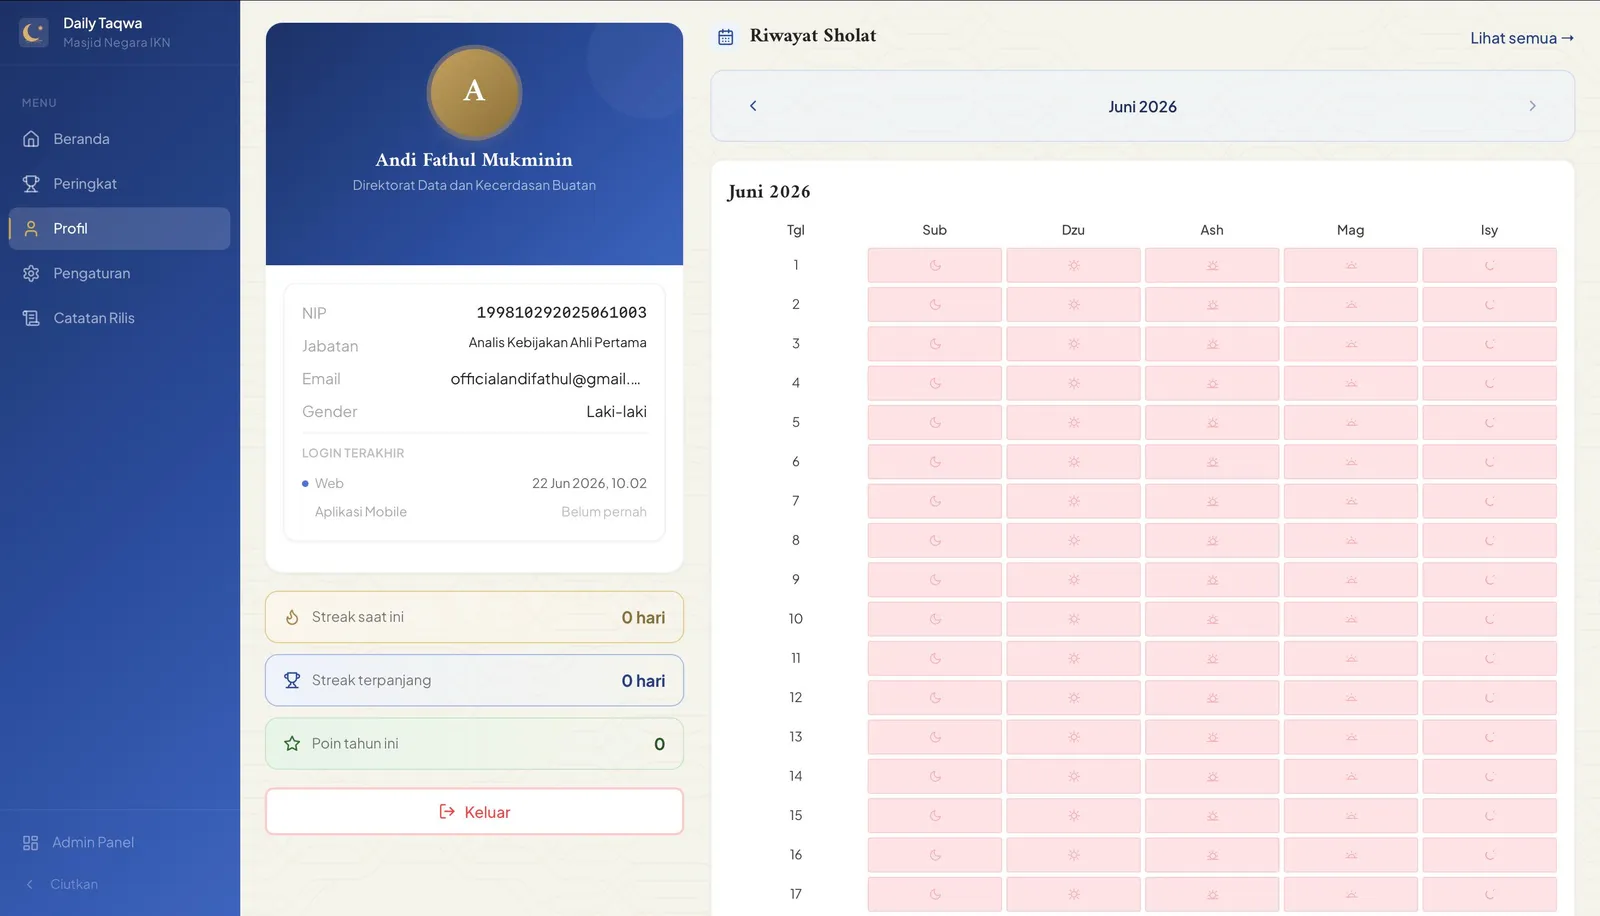
Task: Click the Catatan Rilis notes icon
Action: coord(31,318)
